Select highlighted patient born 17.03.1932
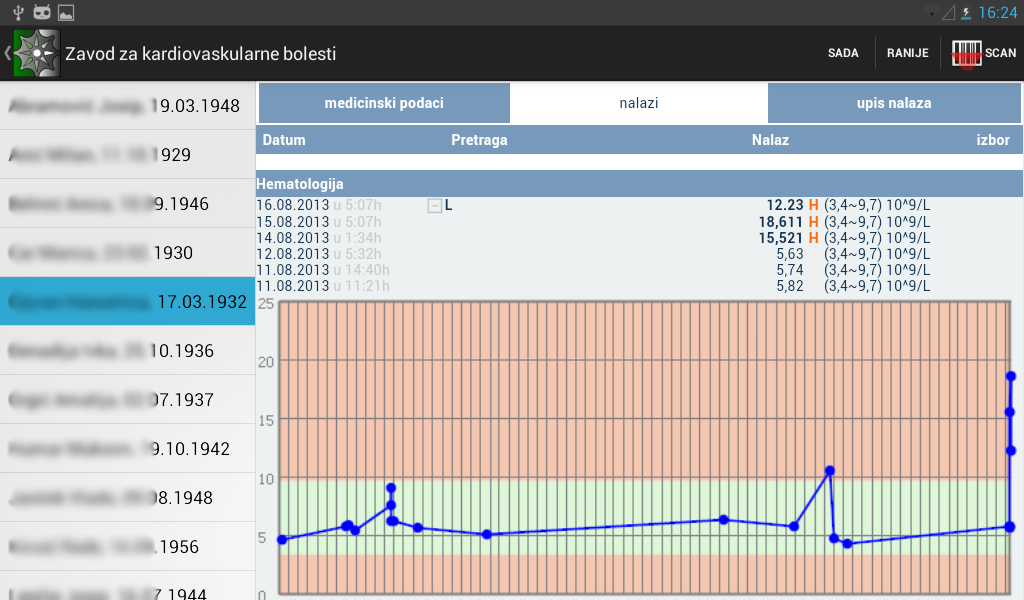 (127, 302)
